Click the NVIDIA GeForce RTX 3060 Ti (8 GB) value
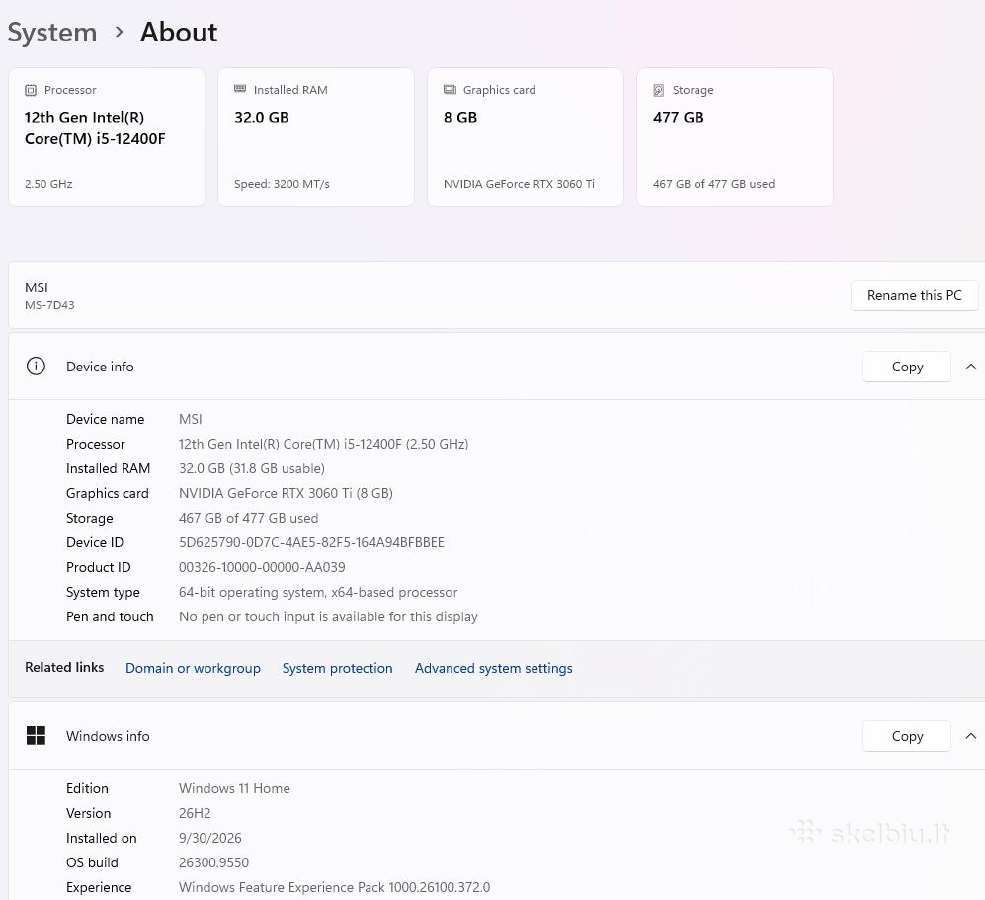This screenshot has height=900, width=985. (286, 494)
